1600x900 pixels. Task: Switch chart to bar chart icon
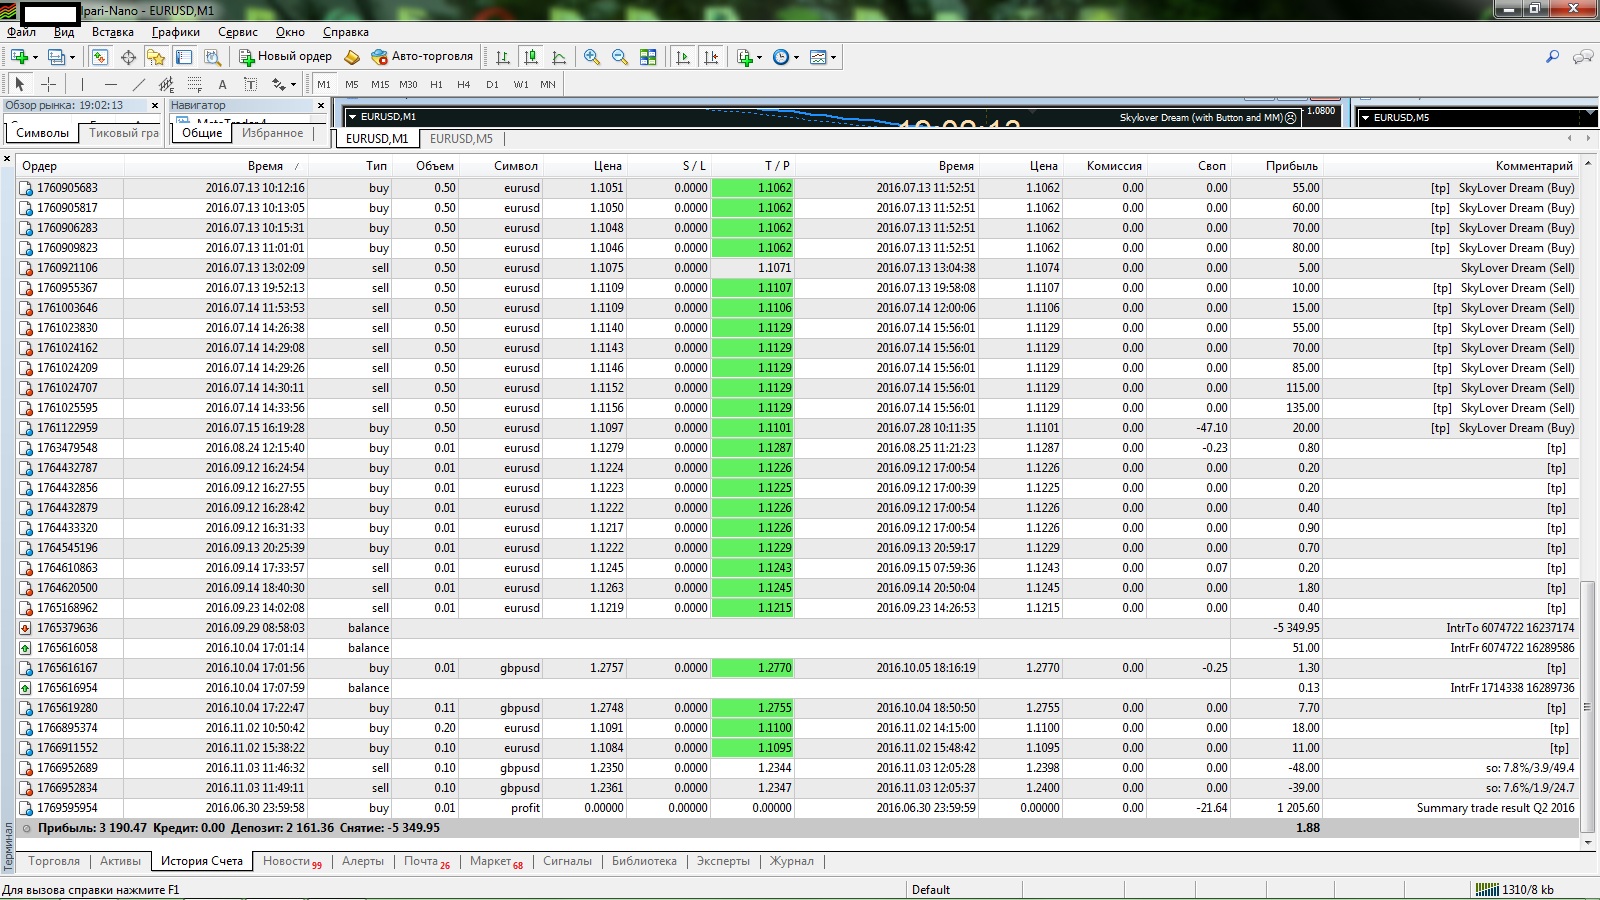pyautogui.click(x=503, y=57)
